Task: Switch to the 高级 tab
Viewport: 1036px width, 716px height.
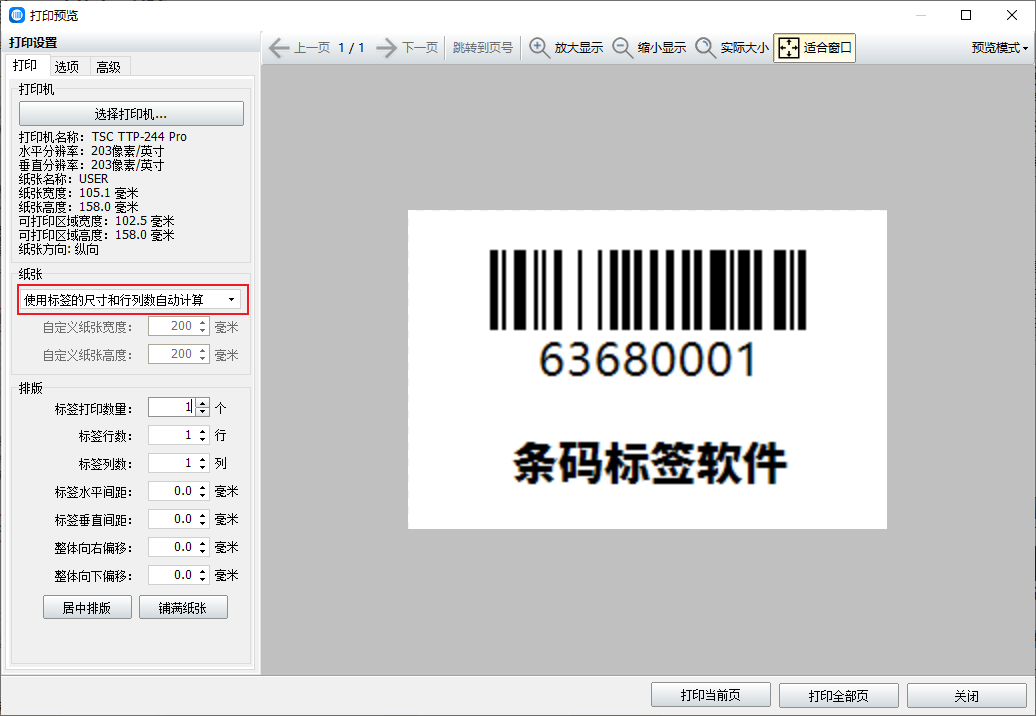Action: 108,67
